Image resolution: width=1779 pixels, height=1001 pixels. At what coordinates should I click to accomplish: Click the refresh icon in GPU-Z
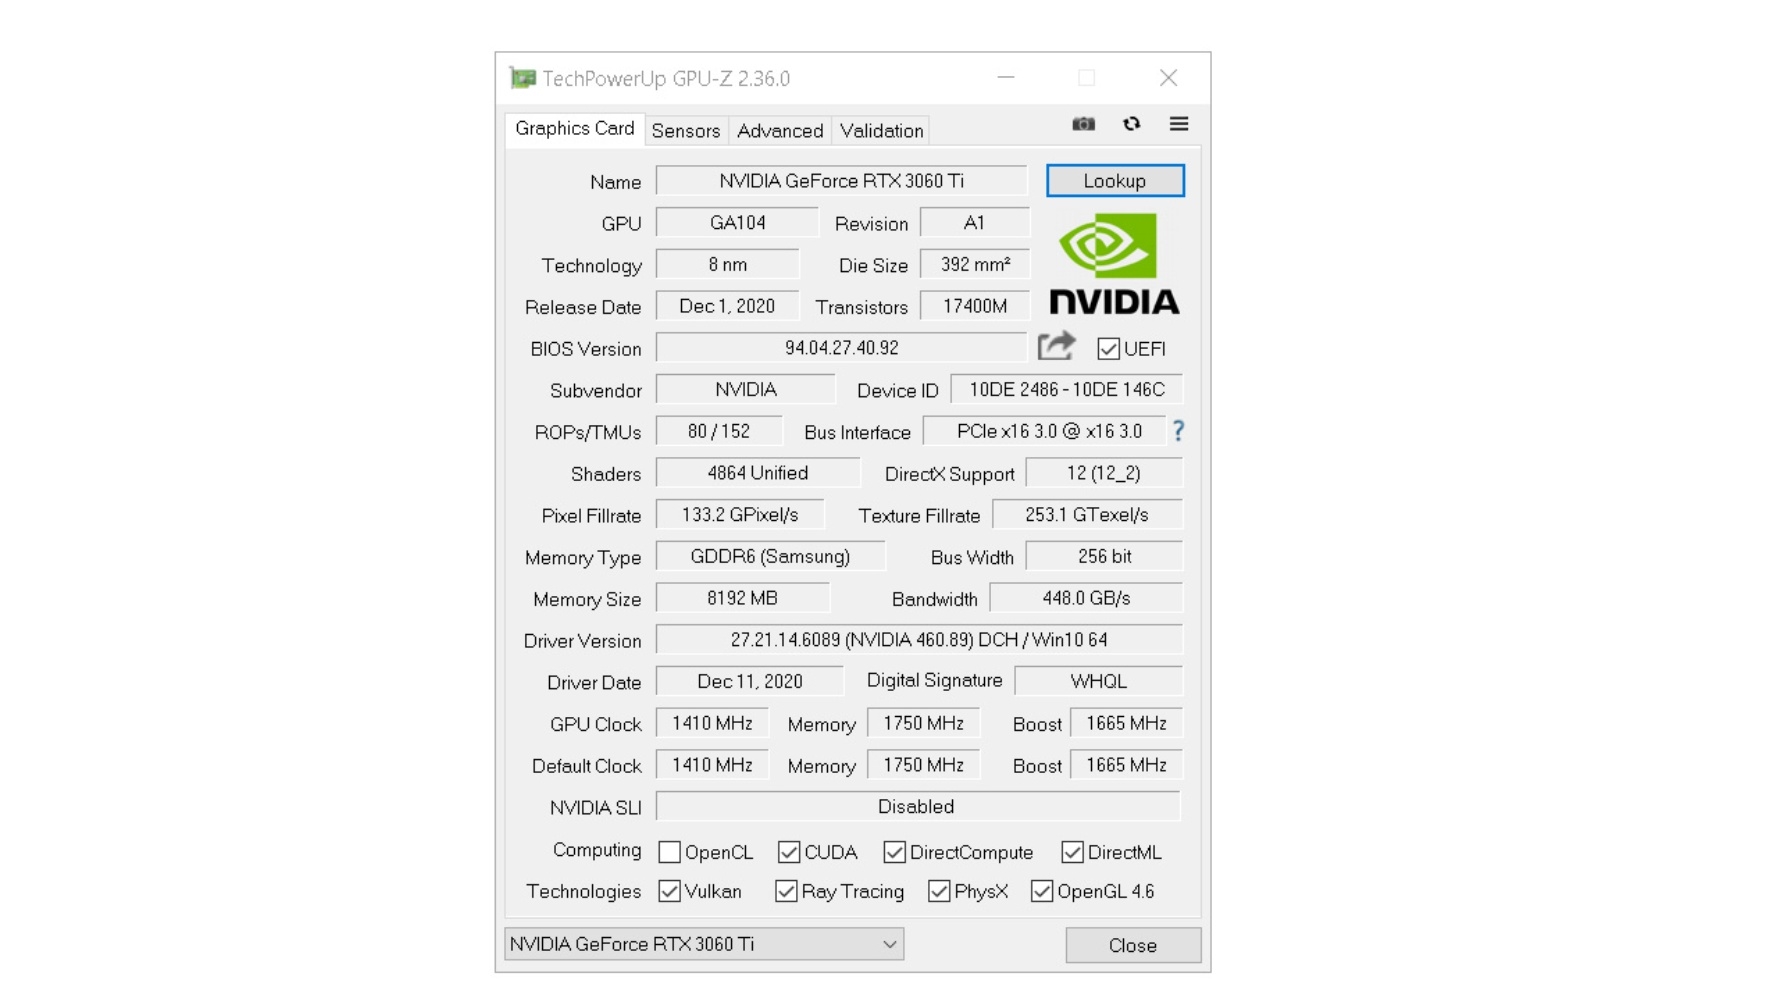[x=1131, y=124]
